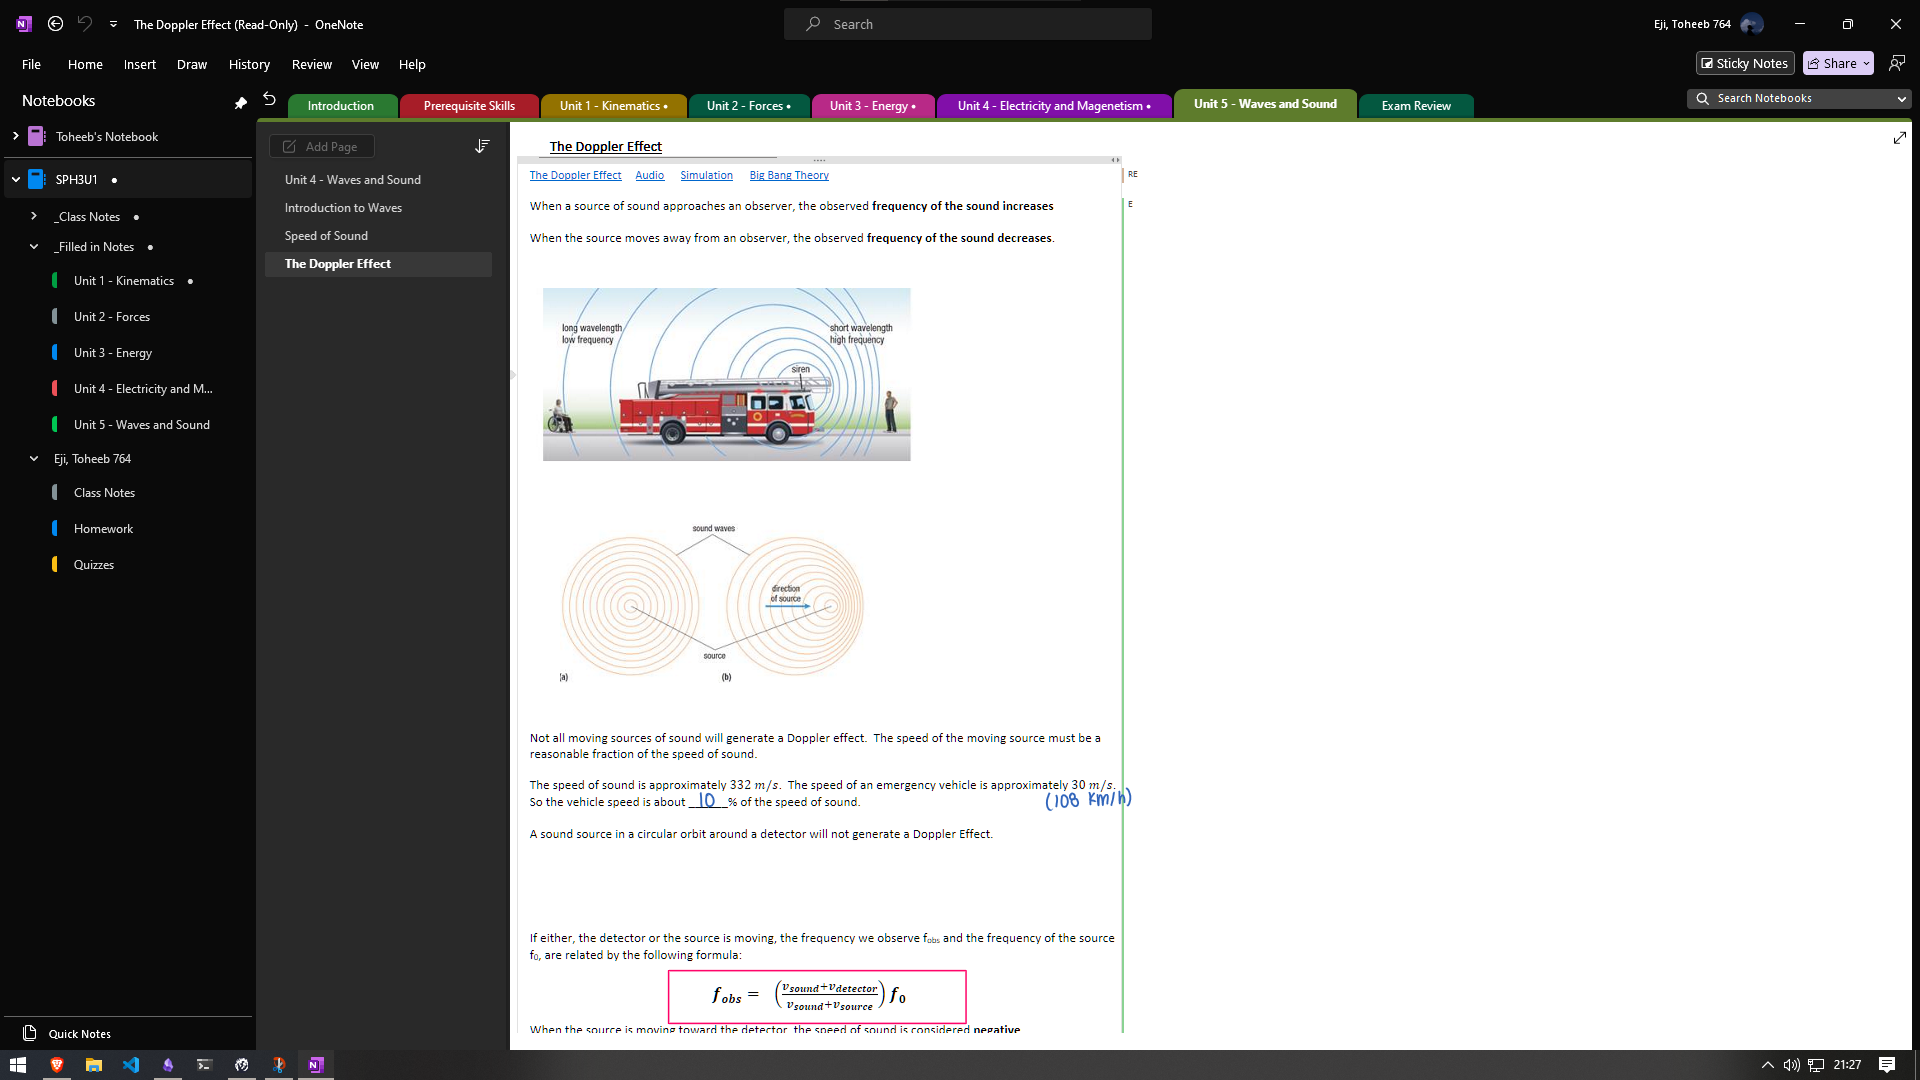Open the File menu
The width and height of the screenshot is (1920, 1080).
(x=32, y=64)
